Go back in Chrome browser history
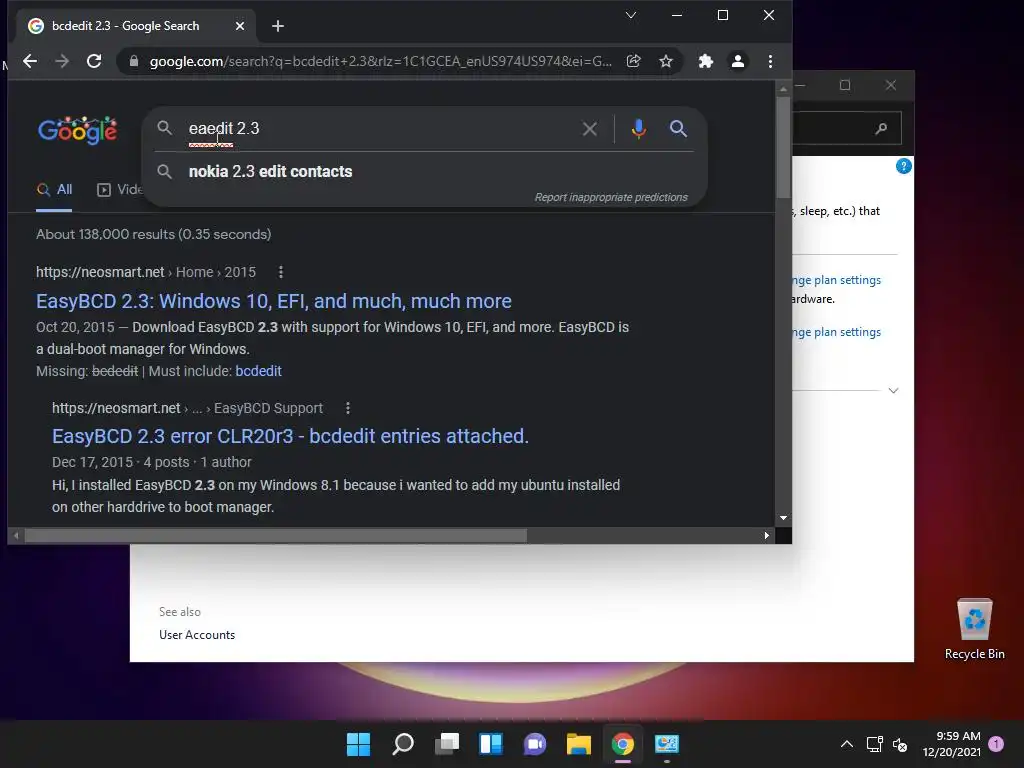The width and height of the screenshot is (1024, 768). coord(30,61)
